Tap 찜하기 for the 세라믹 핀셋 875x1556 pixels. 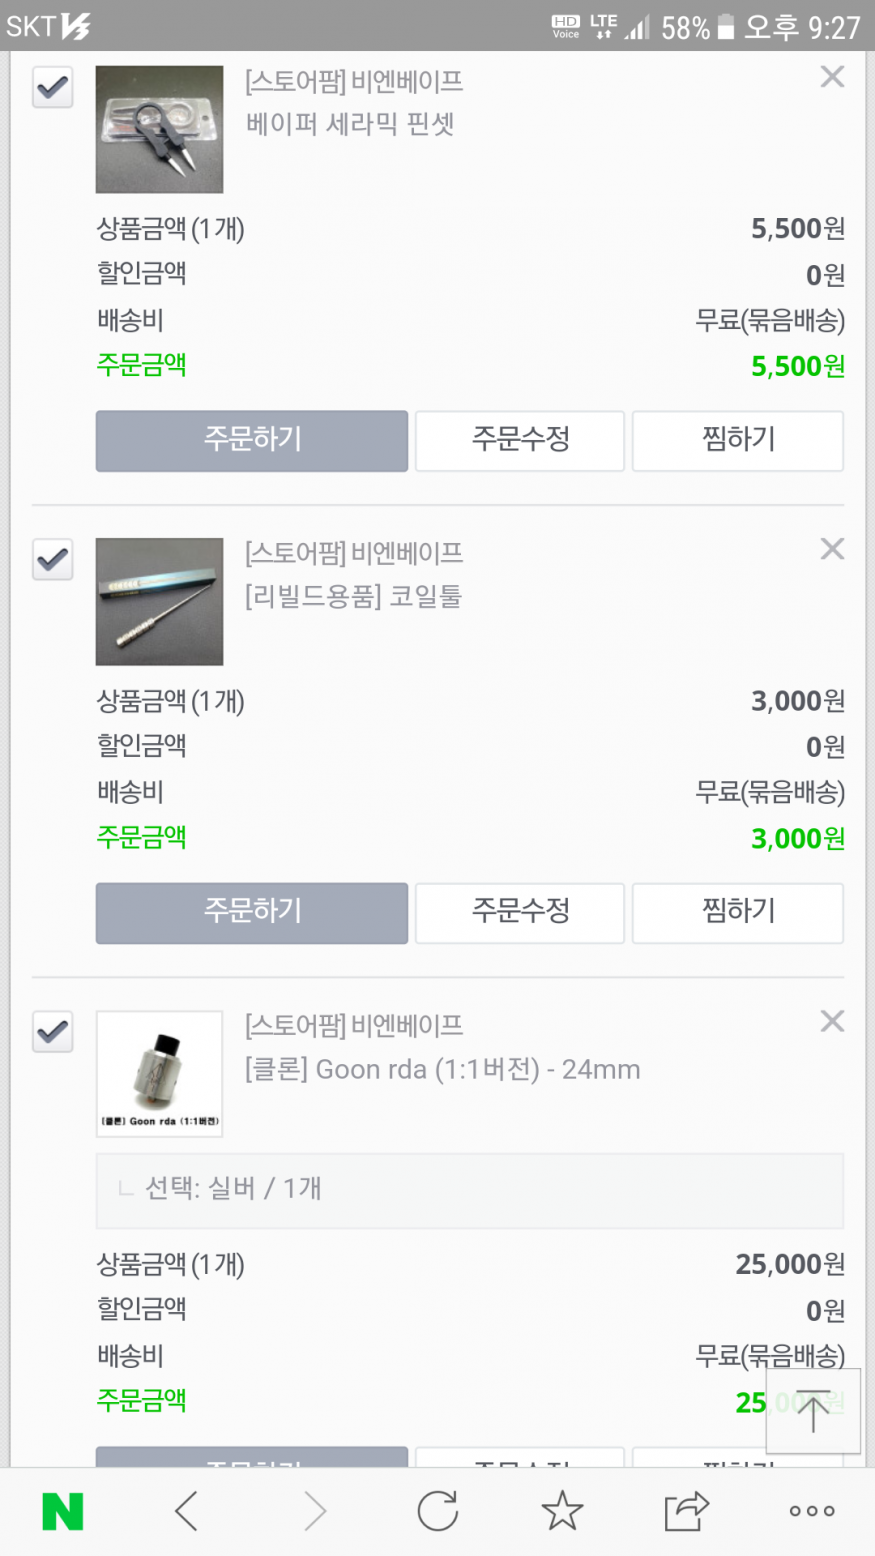point(738,440)
